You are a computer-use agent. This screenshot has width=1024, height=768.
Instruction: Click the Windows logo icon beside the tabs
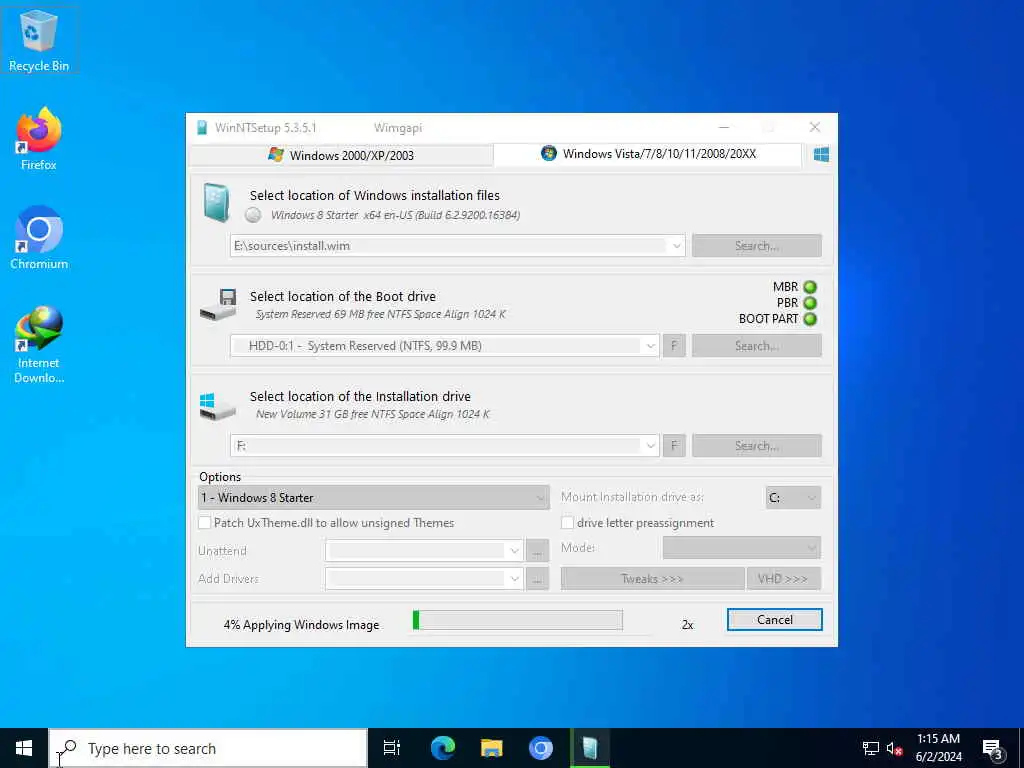(x=821, y=155)
